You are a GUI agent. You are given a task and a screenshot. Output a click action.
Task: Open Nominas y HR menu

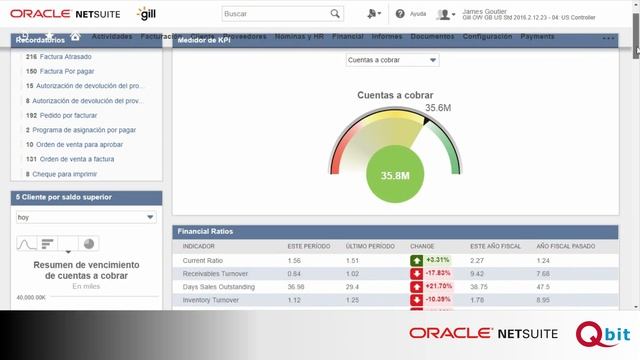click(x=299, y=36)
